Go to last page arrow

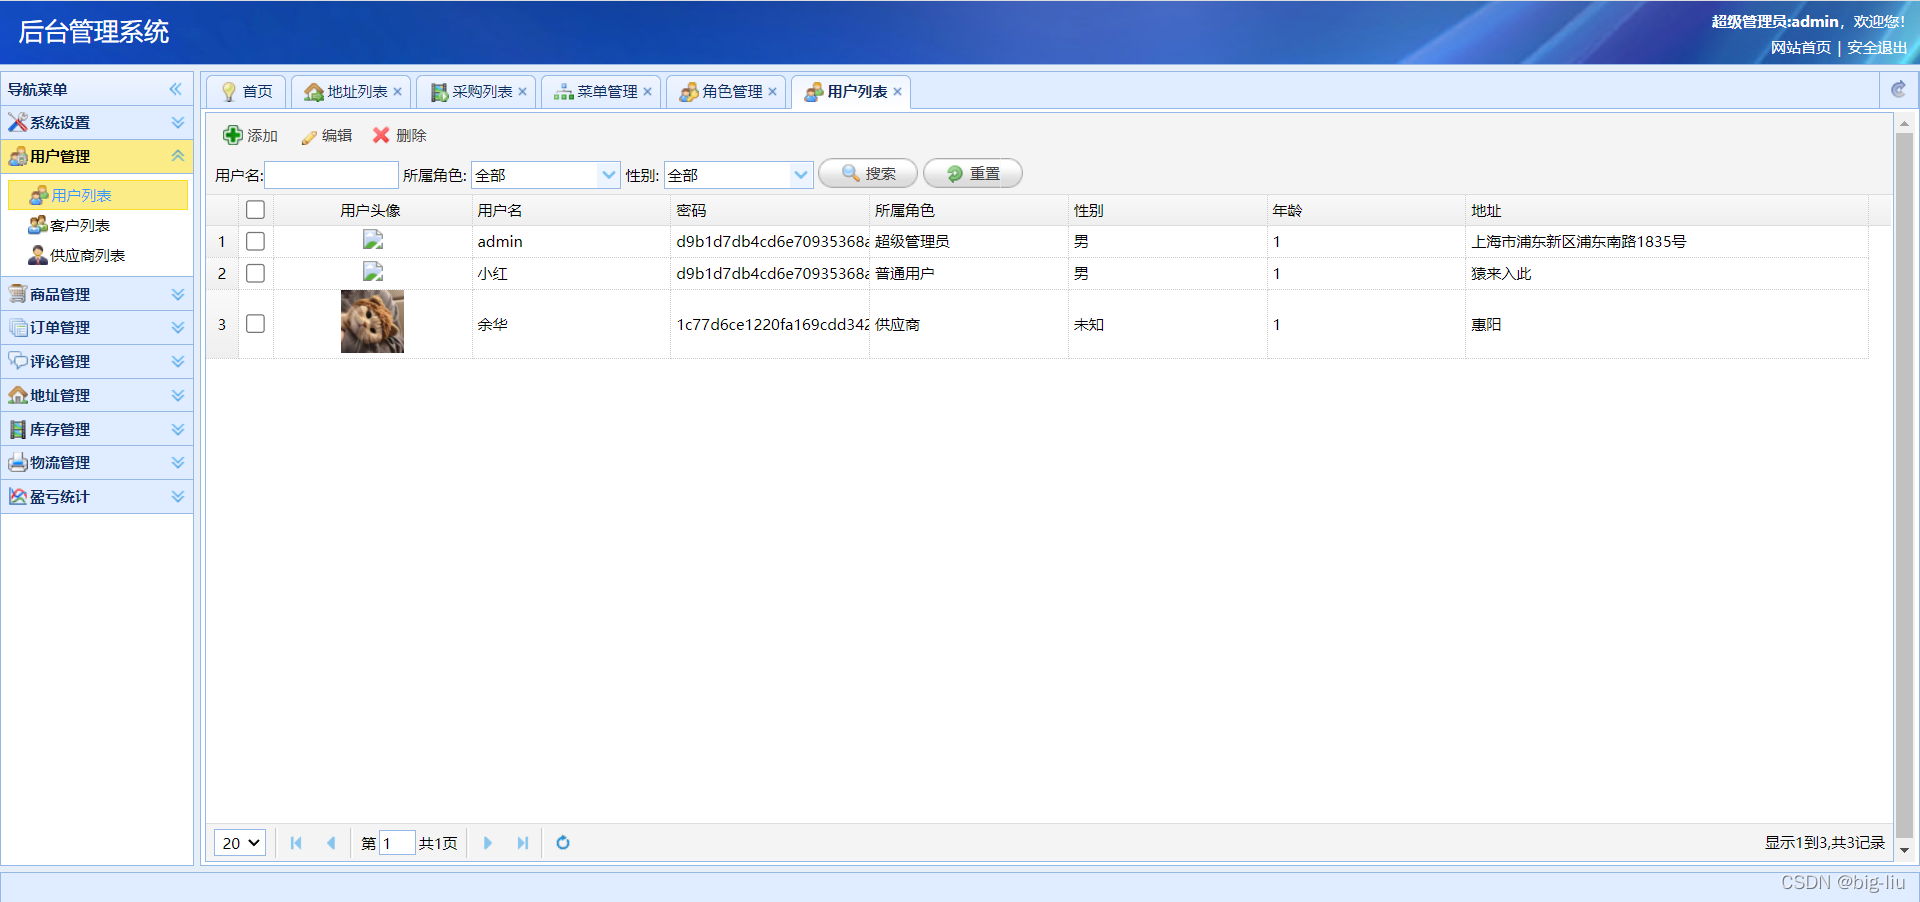pos(523,843)
